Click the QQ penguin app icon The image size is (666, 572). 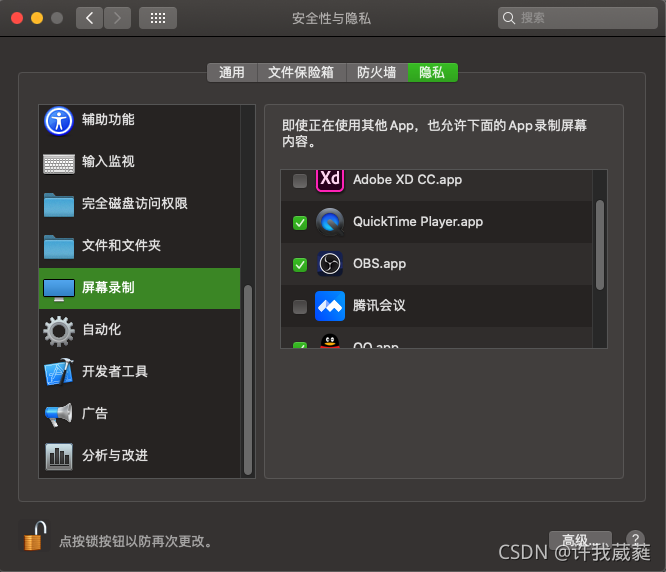330,341
